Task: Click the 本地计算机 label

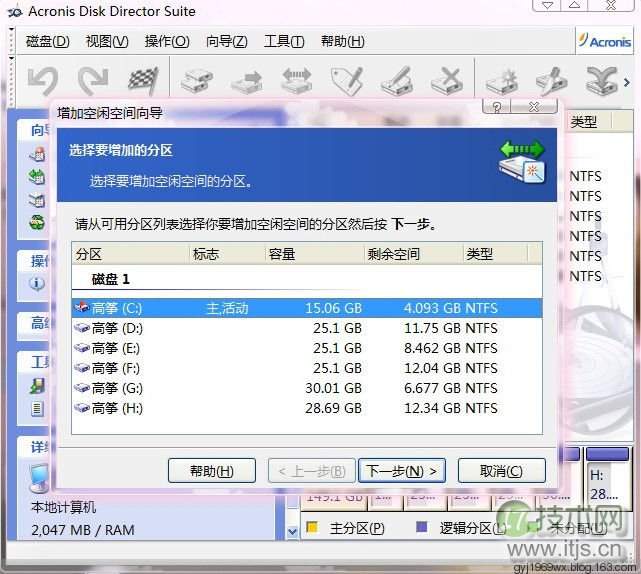Action: click(x=64, y=507)
